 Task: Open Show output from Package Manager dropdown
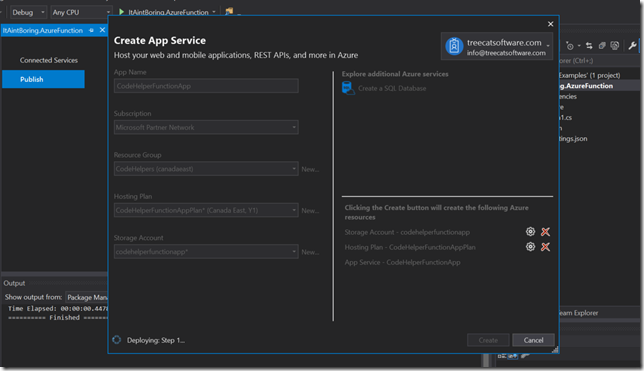point(87,297)
